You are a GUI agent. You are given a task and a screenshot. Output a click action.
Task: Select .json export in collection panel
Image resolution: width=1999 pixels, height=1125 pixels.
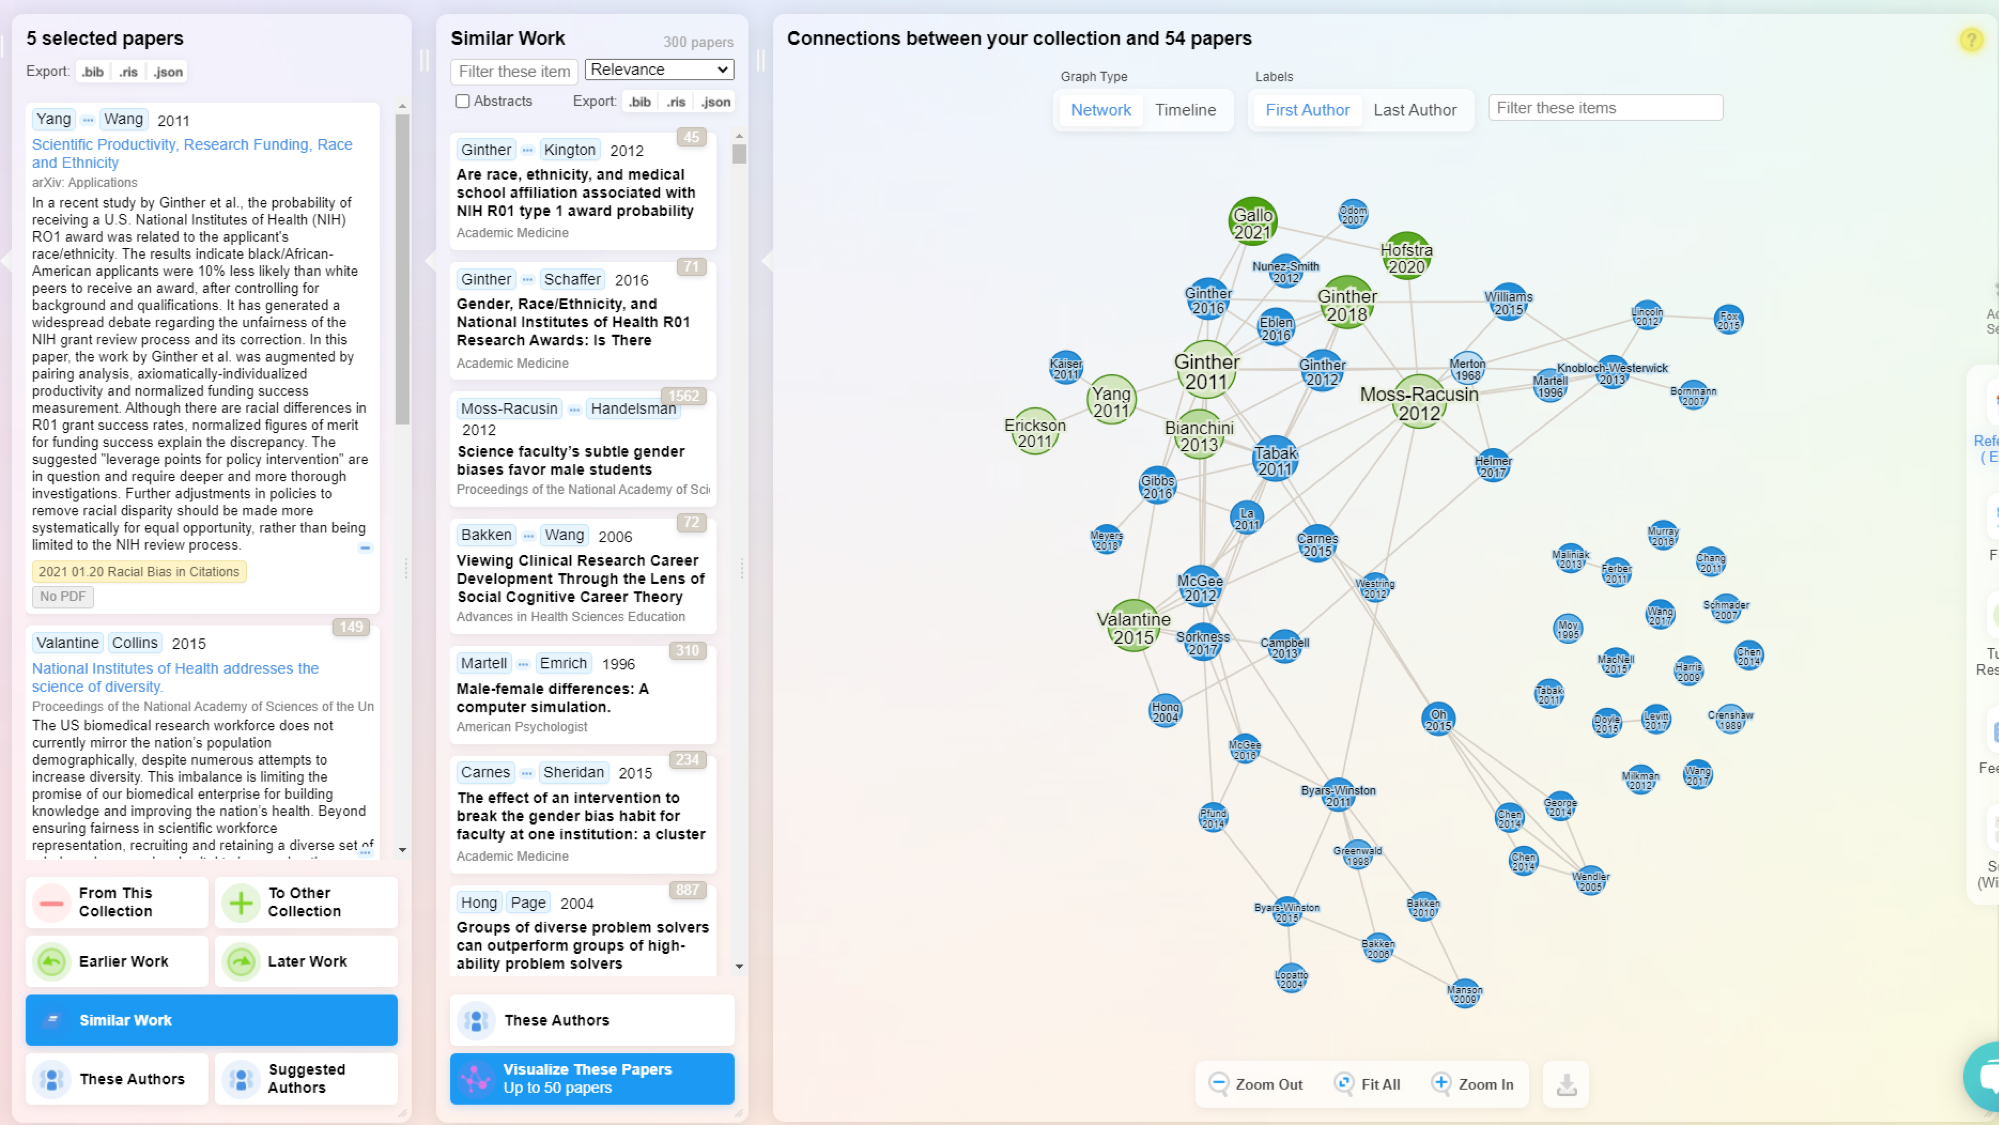tap(166, 70)
